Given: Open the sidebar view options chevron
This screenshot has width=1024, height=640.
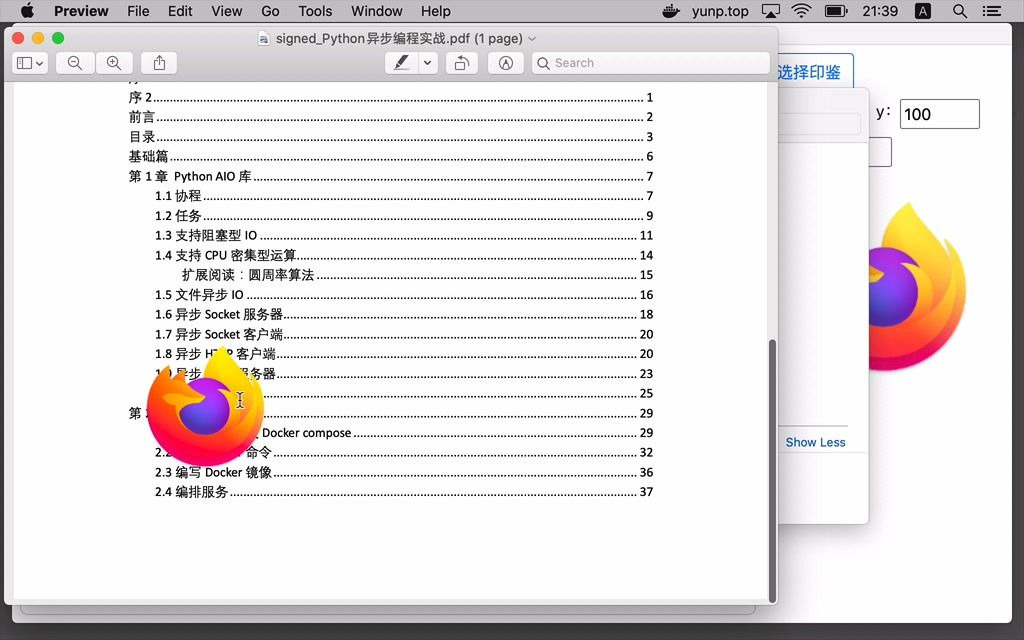Looking at the screenshot, I should tap(41, 63).
